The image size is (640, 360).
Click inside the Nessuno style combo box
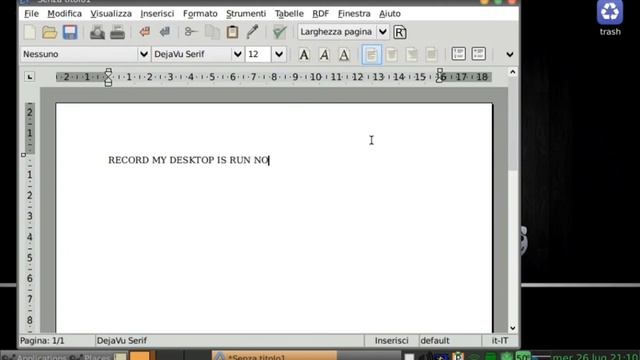click(79, 54)
